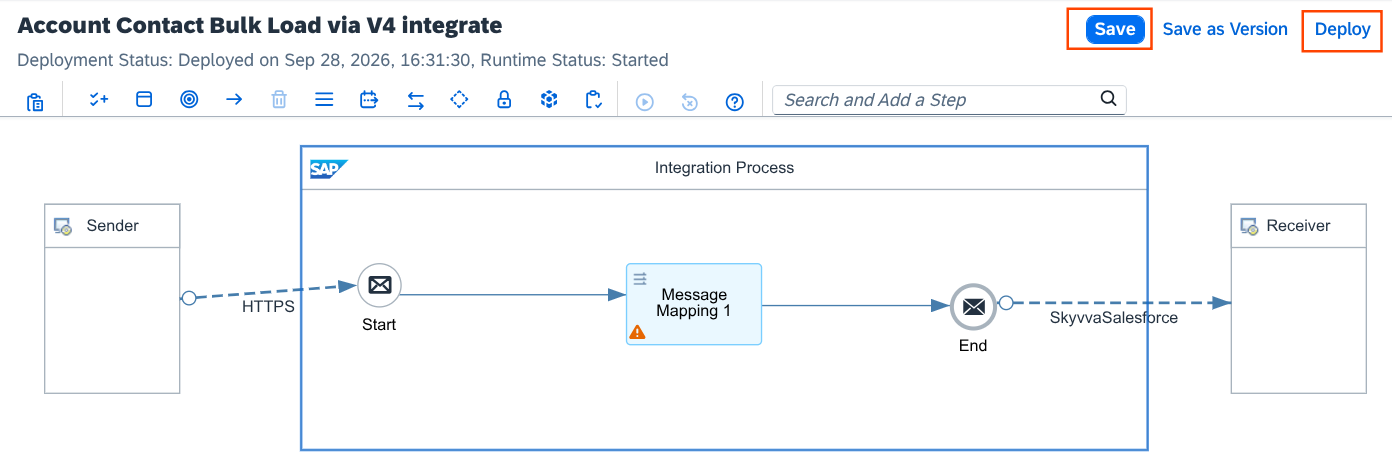Image resolution: width=1392 pixels, height=470 pixels.
Task: Click warning triangle on Message Mapping 1
Action: click(x=638, y=332)
